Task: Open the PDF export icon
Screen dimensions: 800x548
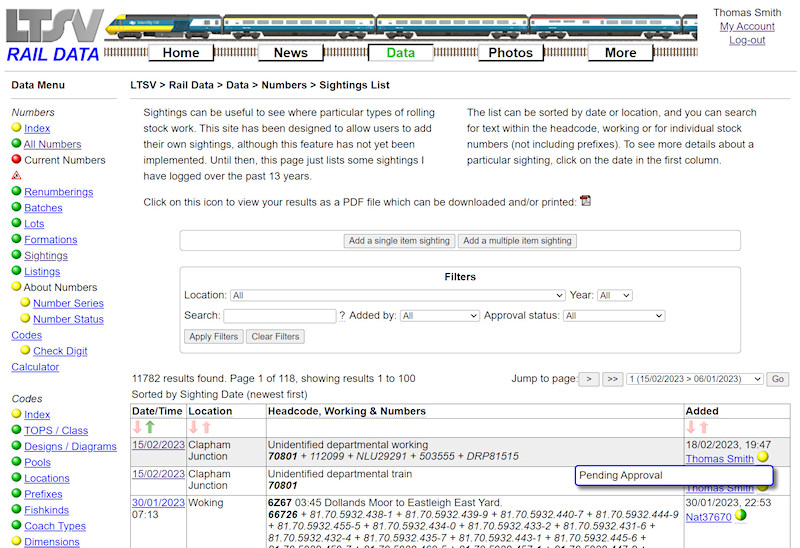Action: pyautogui.click(x=585, y=201)
